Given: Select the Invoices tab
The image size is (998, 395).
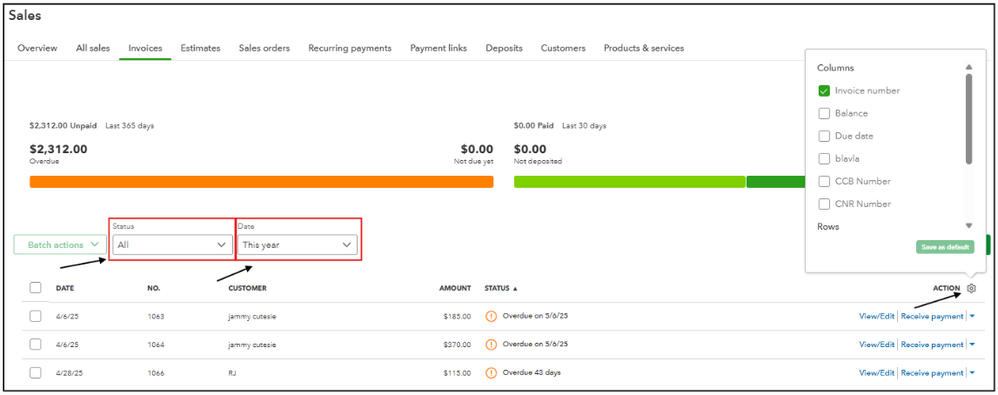Looking at the screenshot, I should (x=145, y=48).
